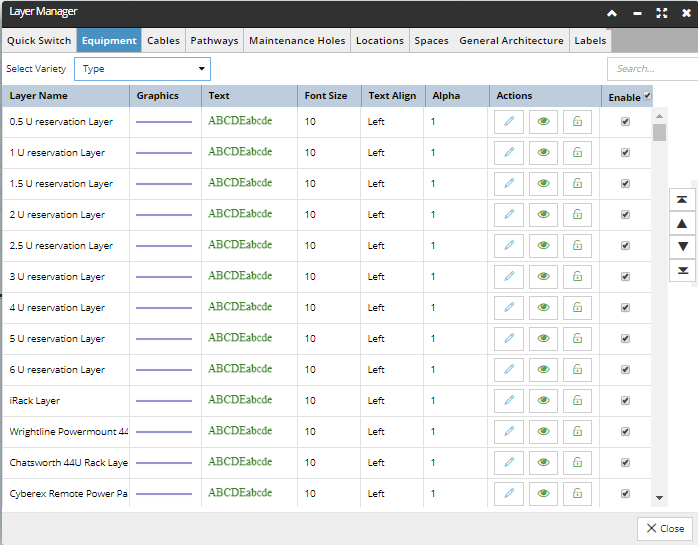Toggle visibility of 5 U reservation Layer

click(x=543, y=338)
